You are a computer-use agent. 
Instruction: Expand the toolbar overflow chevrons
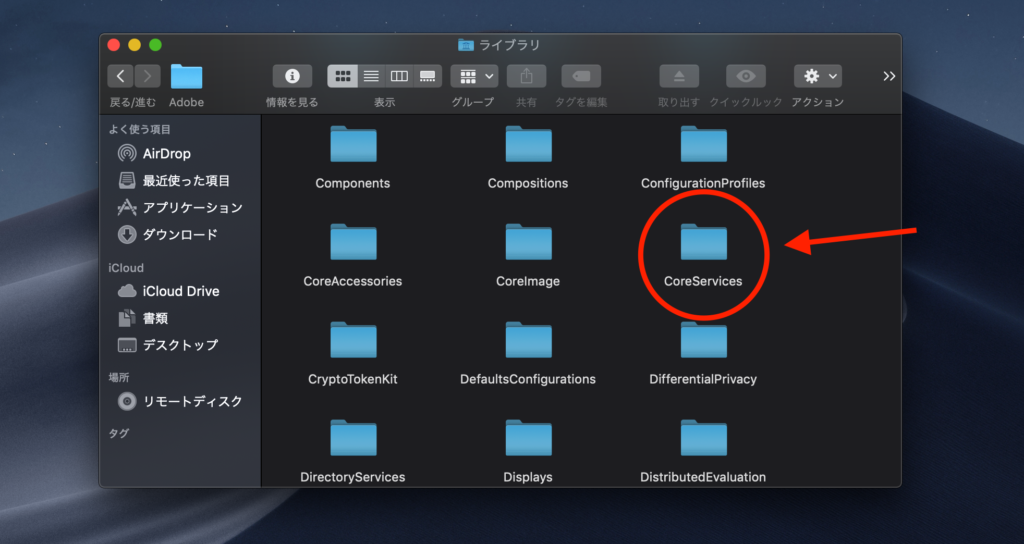click(x=889, y=76)
